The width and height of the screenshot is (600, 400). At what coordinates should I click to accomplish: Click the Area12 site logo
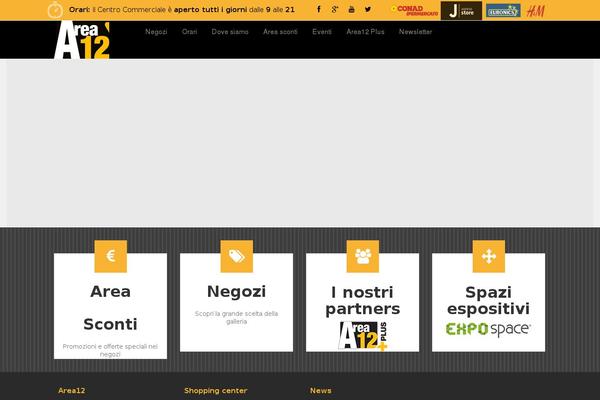(x=82, y=40)
